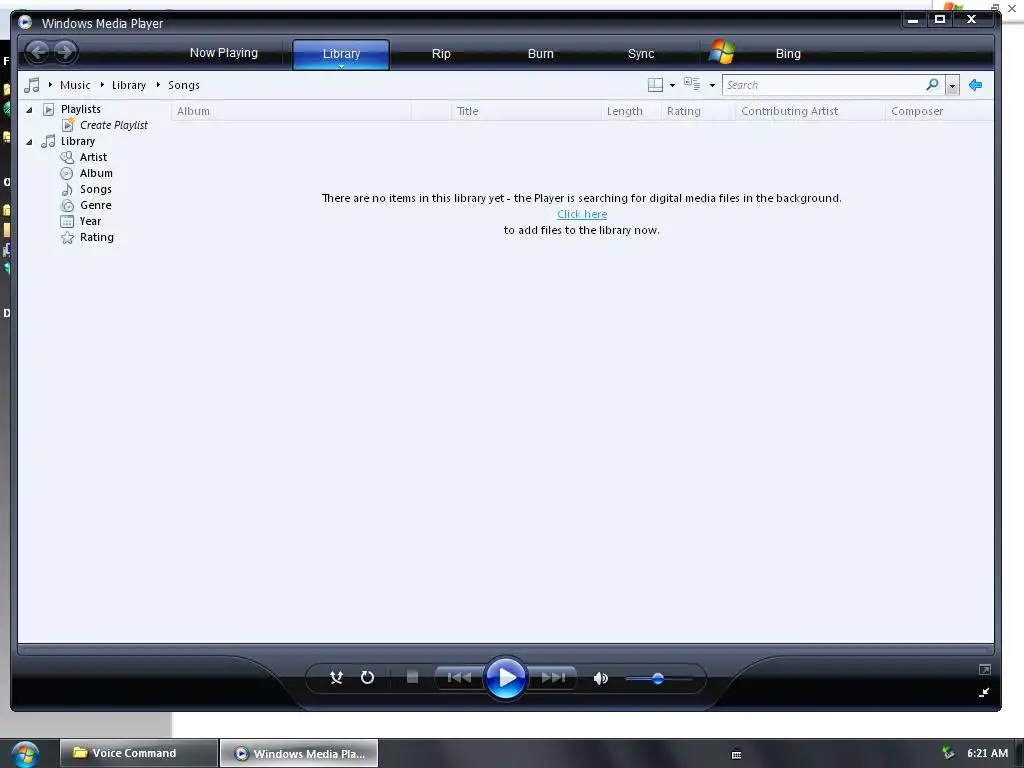1024x768 pixels.
Task: Expand the arrow before Library breadcrumb
Action: [102, 85]
